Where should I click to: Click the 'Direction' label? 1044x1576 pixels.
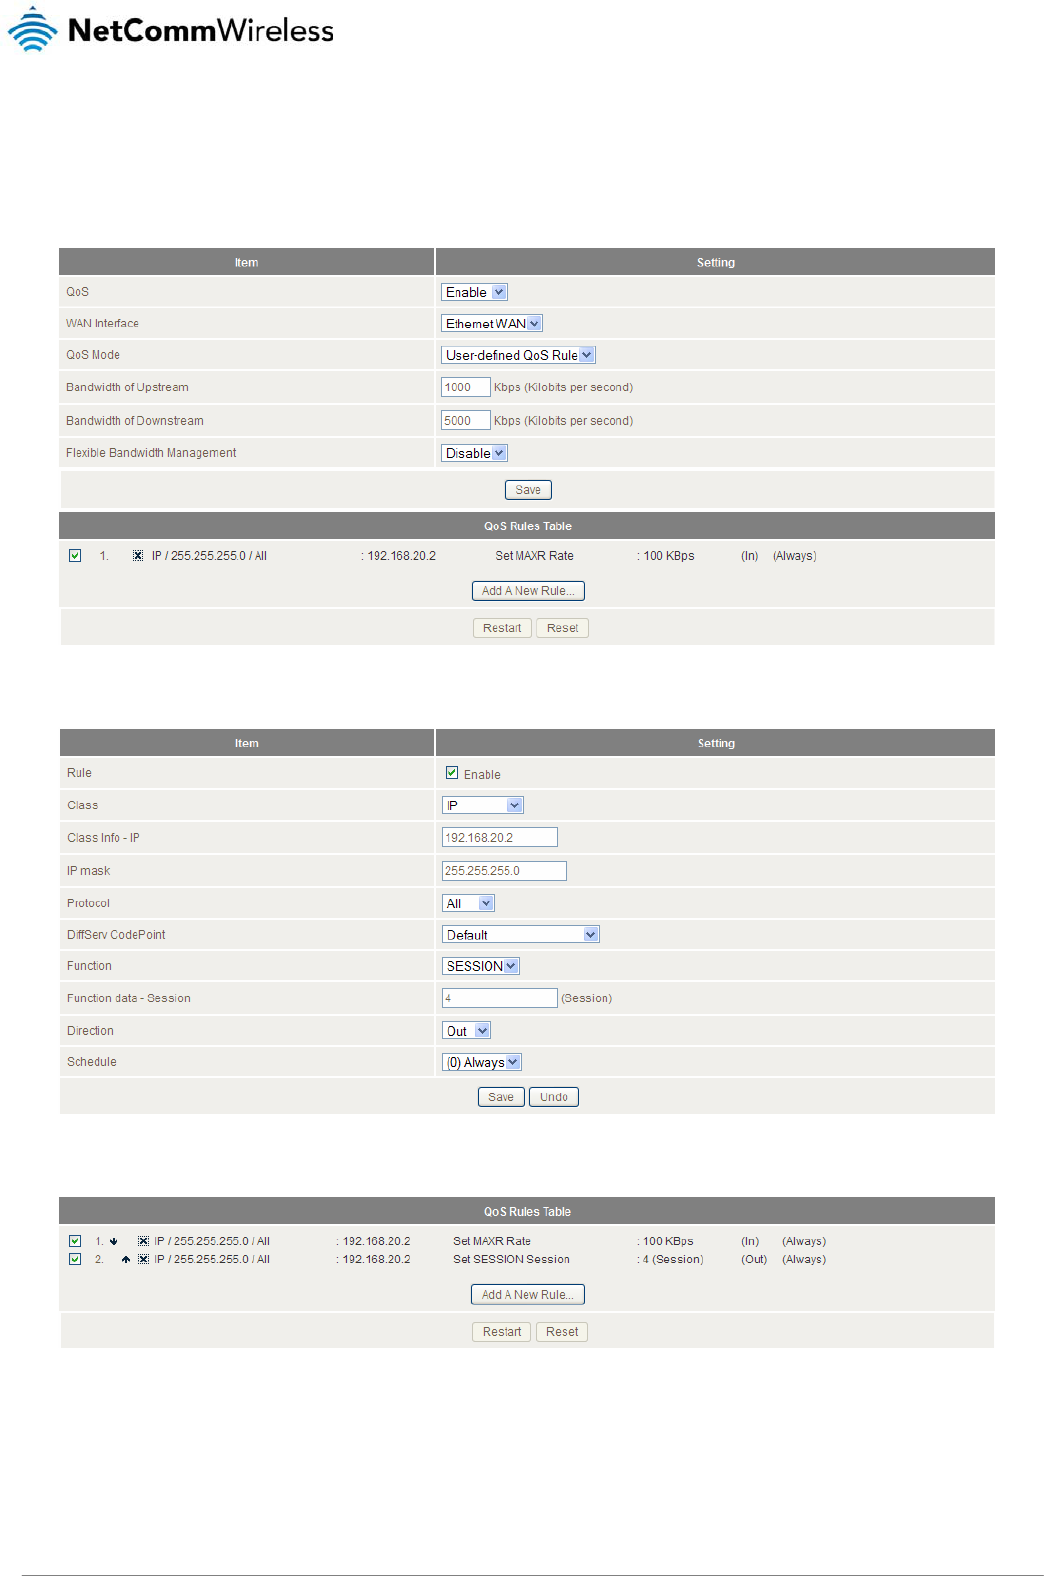click(x=90, y=1031)
